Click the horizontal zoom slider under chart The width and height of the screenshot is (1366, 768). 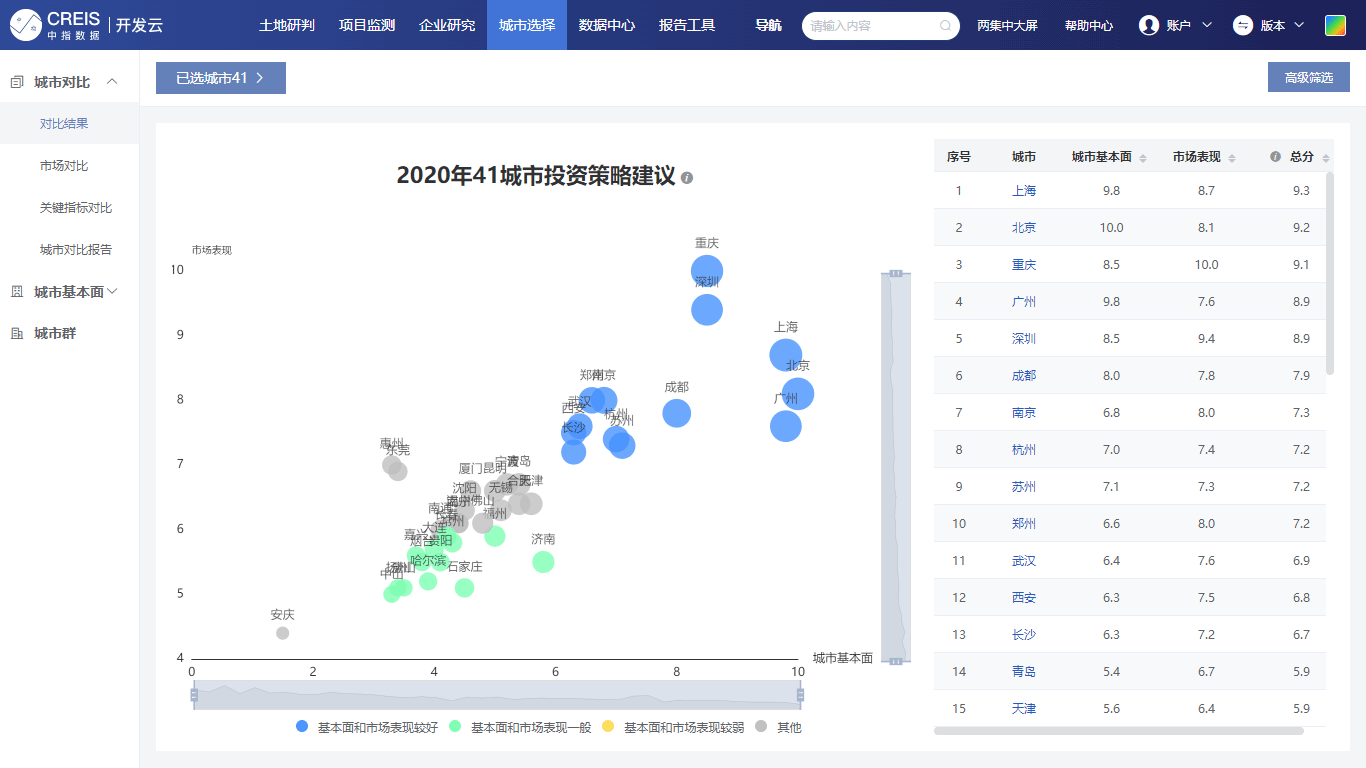point(497,695)
